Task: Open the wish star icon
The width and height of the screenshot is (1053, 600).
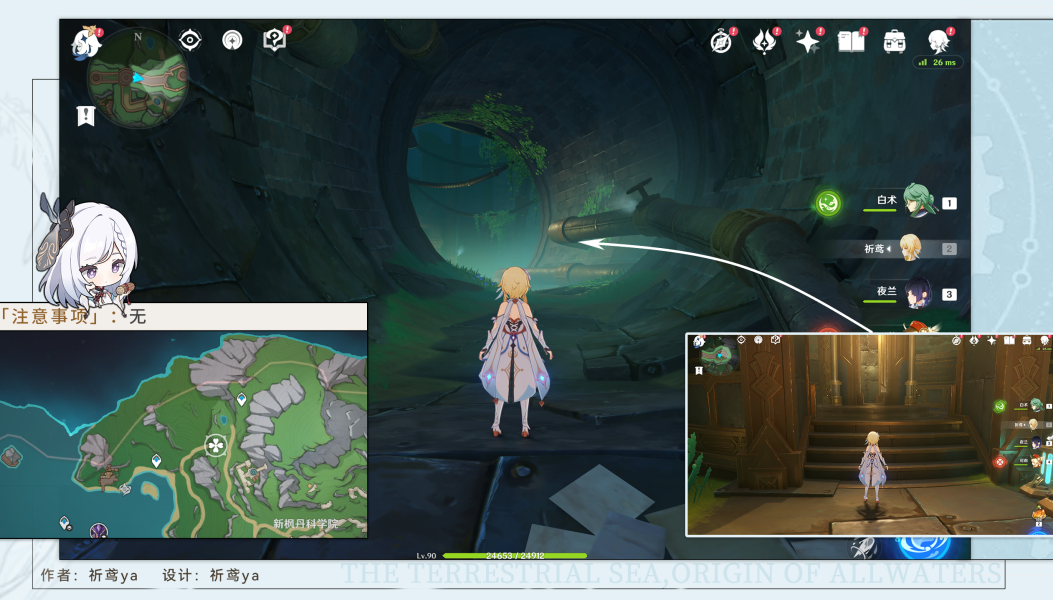Action: [x=807, y=41]
